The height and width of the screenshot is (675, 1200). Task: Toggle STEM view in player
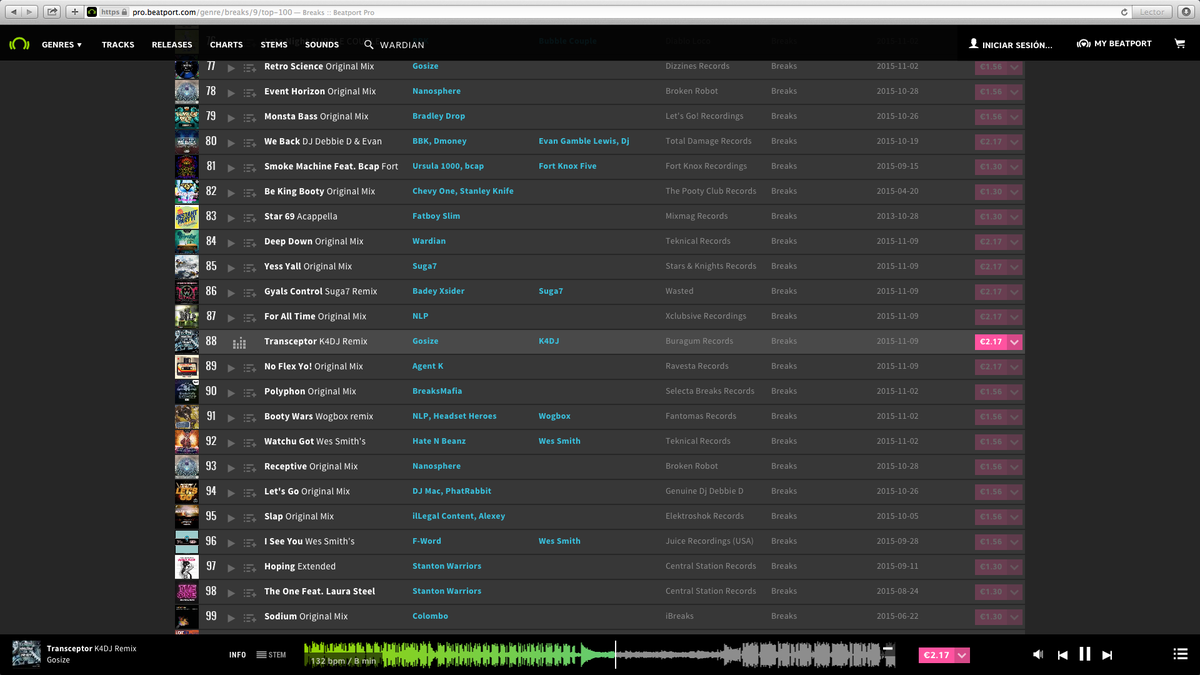point(271,655)
